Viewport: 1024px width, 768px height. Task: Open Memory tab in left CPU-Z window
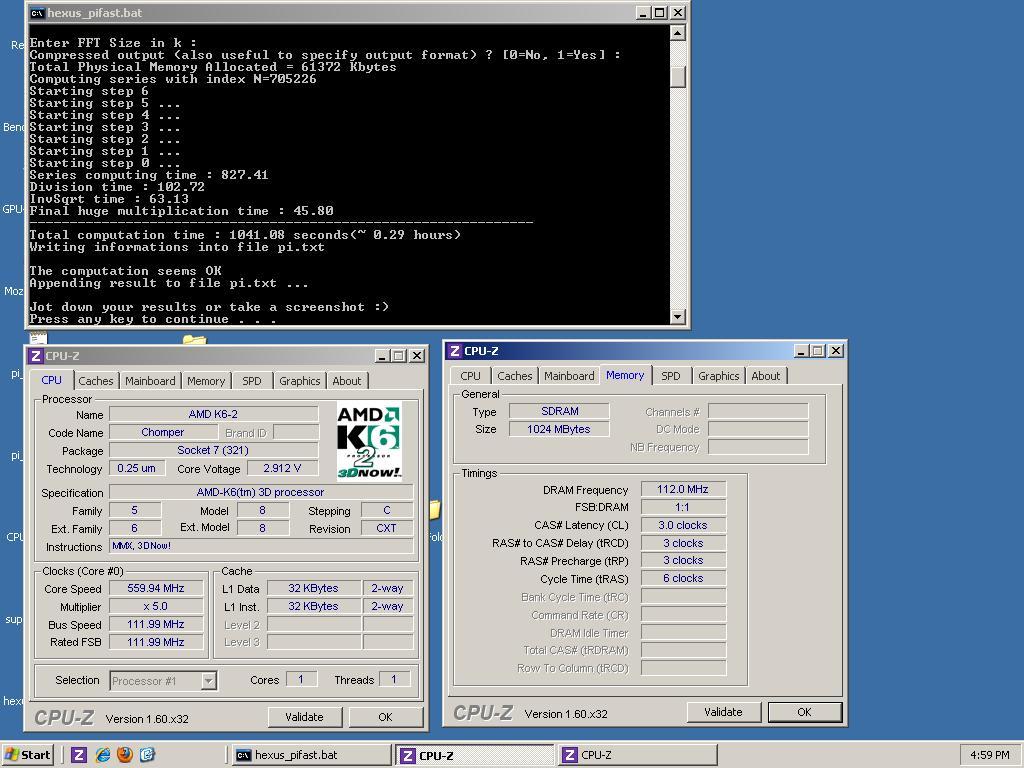(206, 381)
